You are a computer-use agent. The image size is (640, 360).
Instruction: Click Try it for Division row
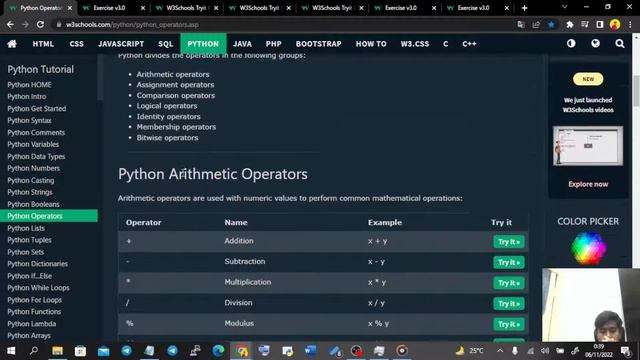coord(509,304)
